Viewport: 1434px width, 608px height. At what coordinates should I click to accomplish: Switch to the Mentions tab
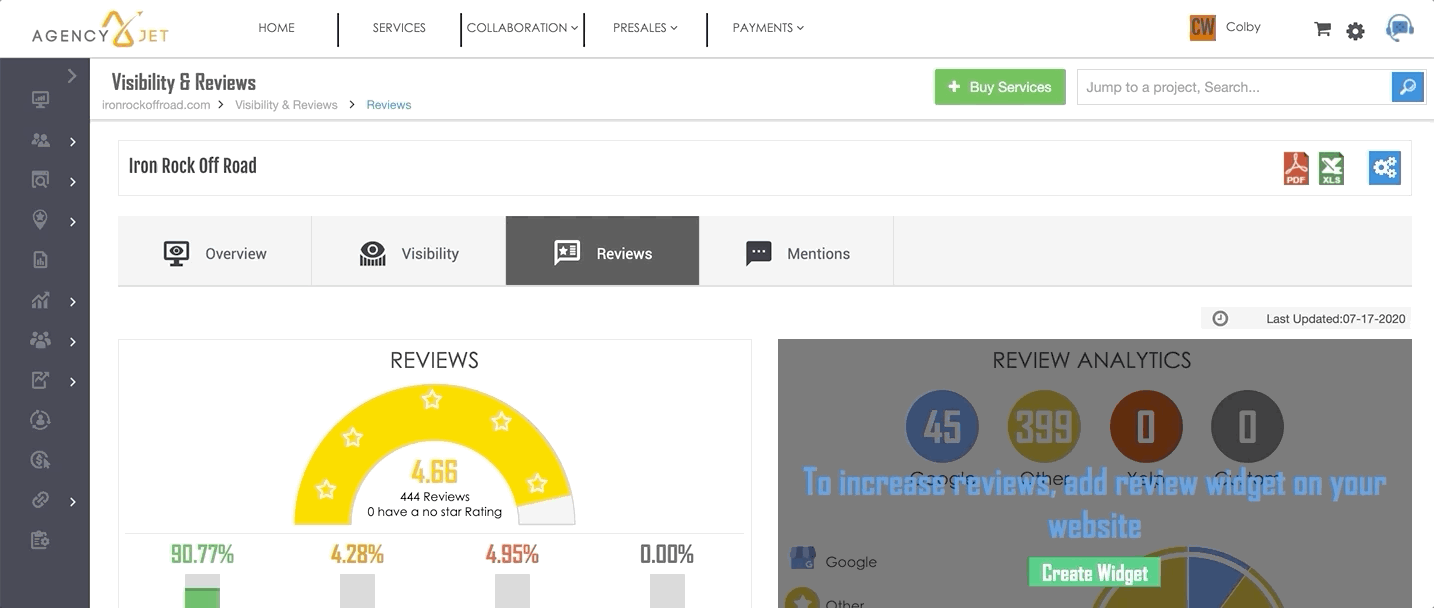coord(796,252)
